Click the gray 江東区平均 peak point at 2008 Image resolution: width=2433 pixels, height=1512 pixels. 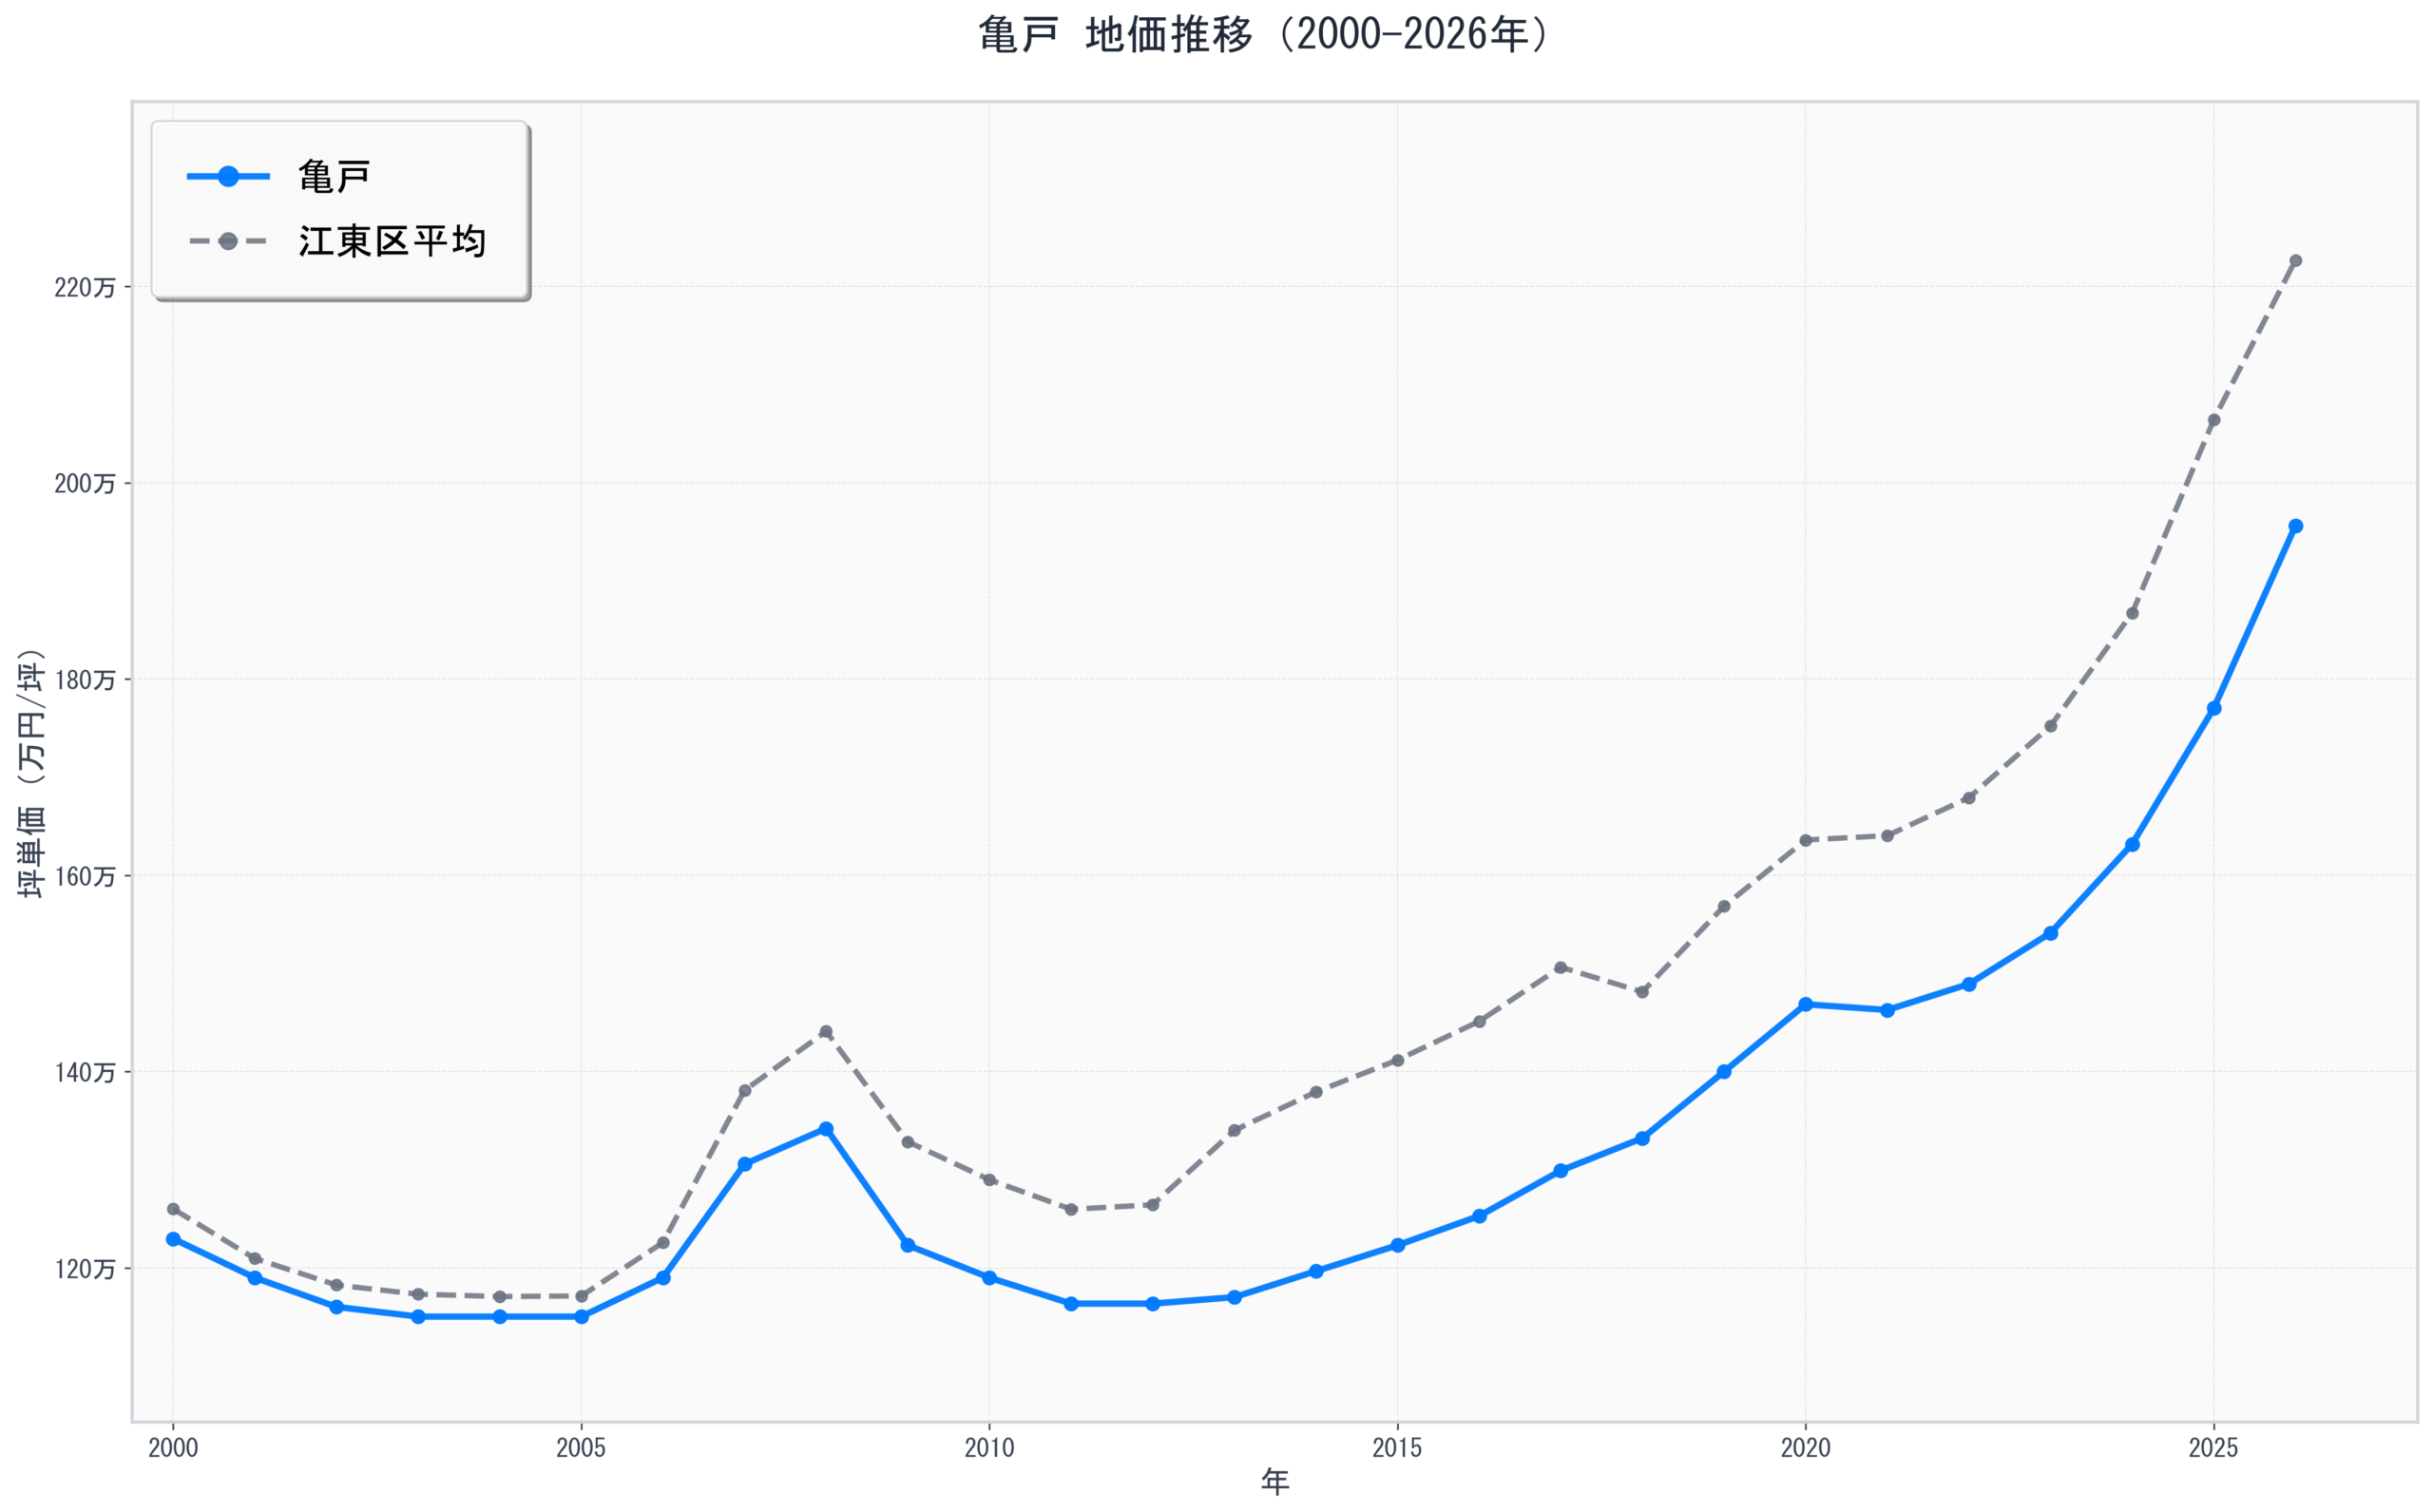[826, 1032]
